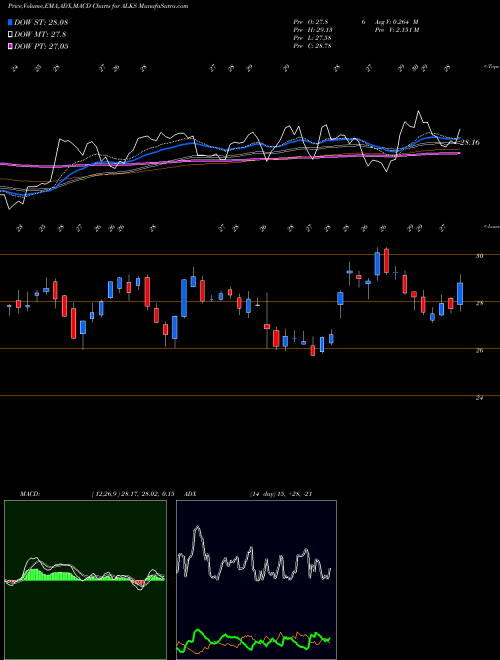Click the 'Pre C: 28.78' value
Screen dimensions: 500x660
point(312,46)
